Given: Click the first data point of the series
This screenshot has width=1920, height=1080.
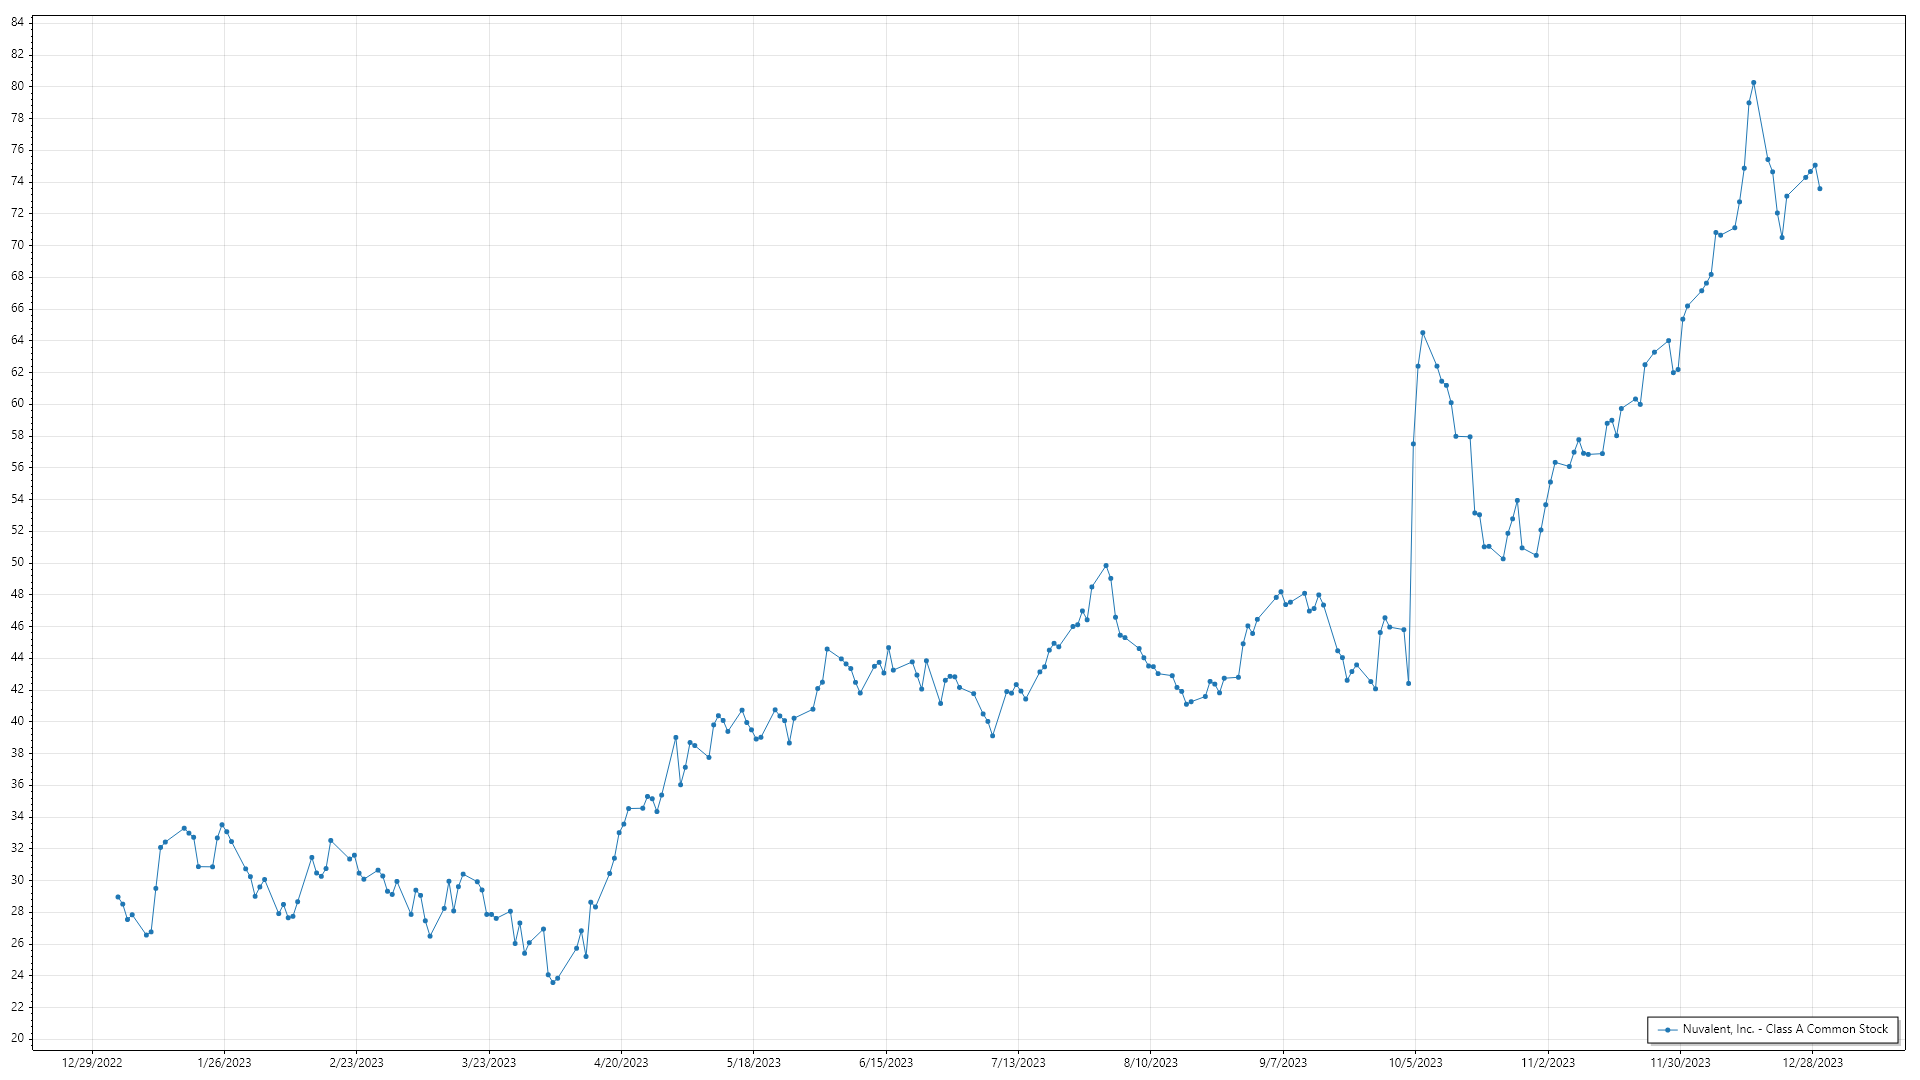Looking at the screenshot, I should (118, 897).
